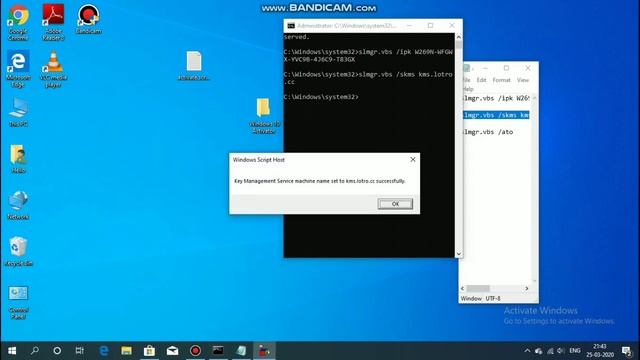Viewport: 640px width, 360px height.
Task: Open Notepad Format menu
Action: click(x=501, y=80)
